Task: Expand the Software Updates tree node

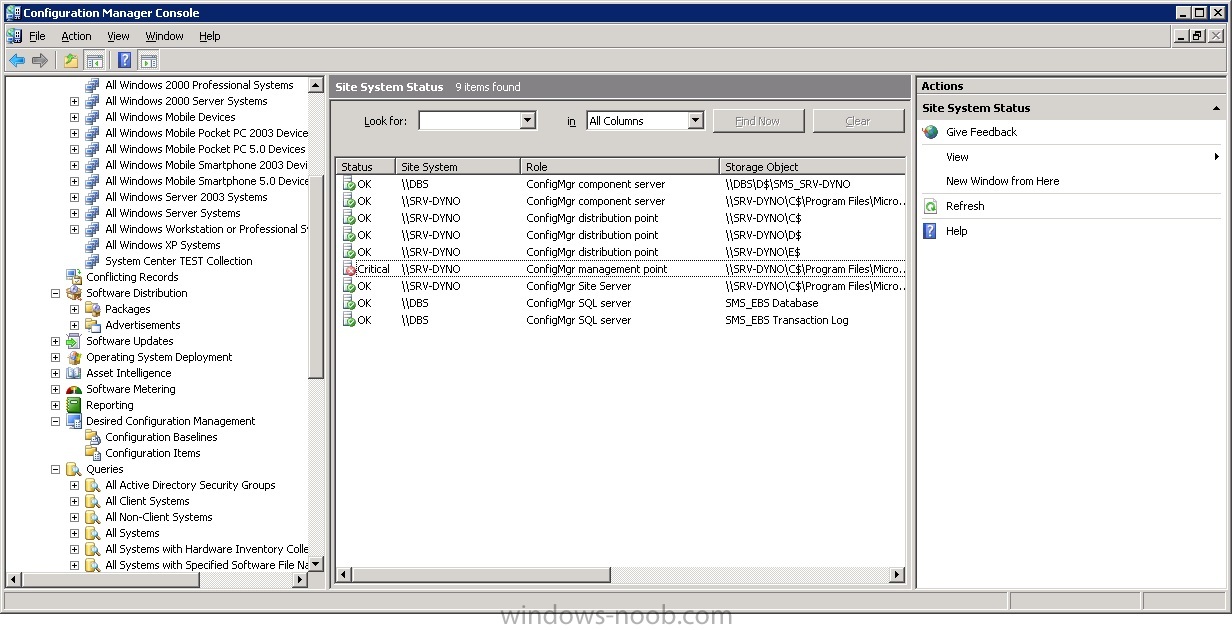Action: (x=56, y=341)
